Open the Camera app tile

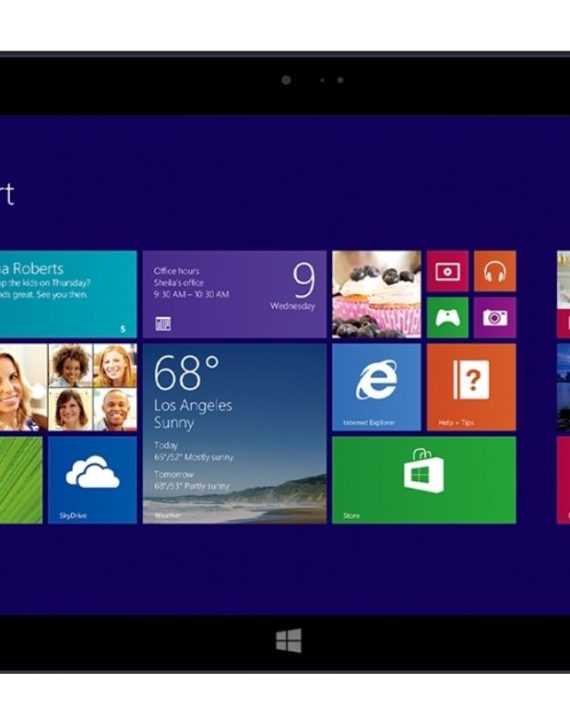click(495, 317)
